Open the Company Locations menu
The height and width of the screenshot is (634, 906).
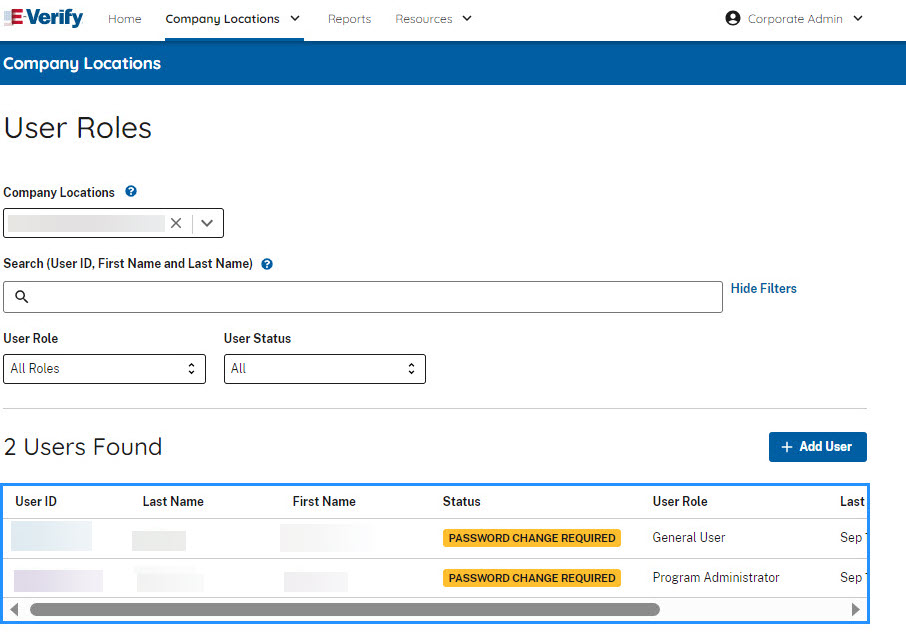[x=222, y=19]
